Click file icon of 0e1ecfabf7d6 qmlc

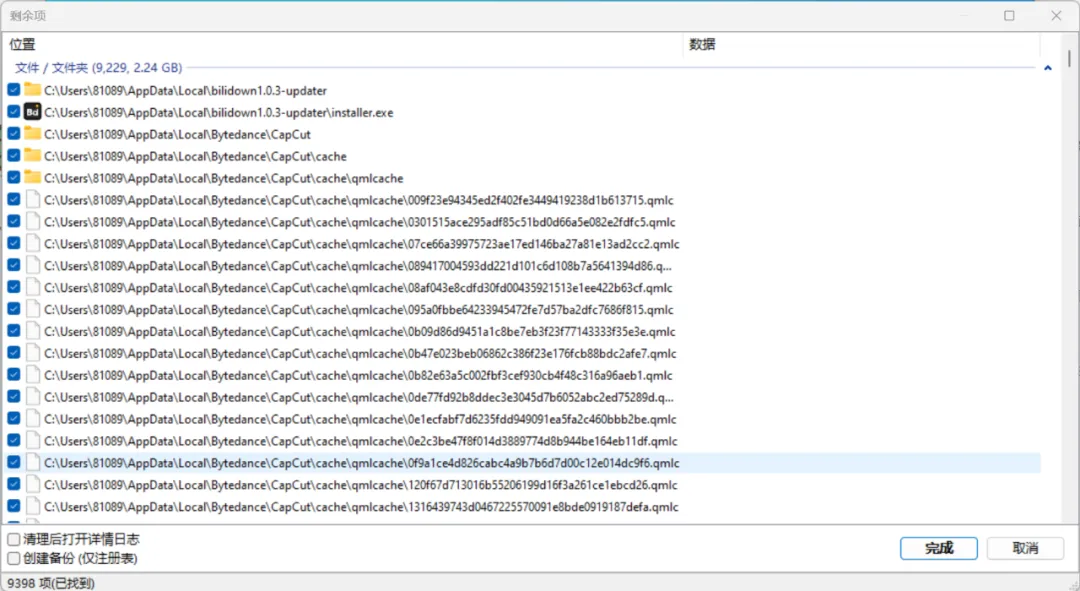[x=32, y=419]
